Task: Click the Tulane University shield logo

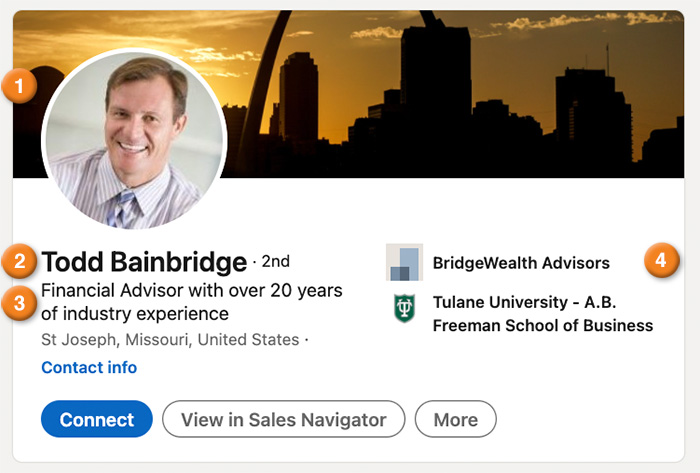Action: 404,310
